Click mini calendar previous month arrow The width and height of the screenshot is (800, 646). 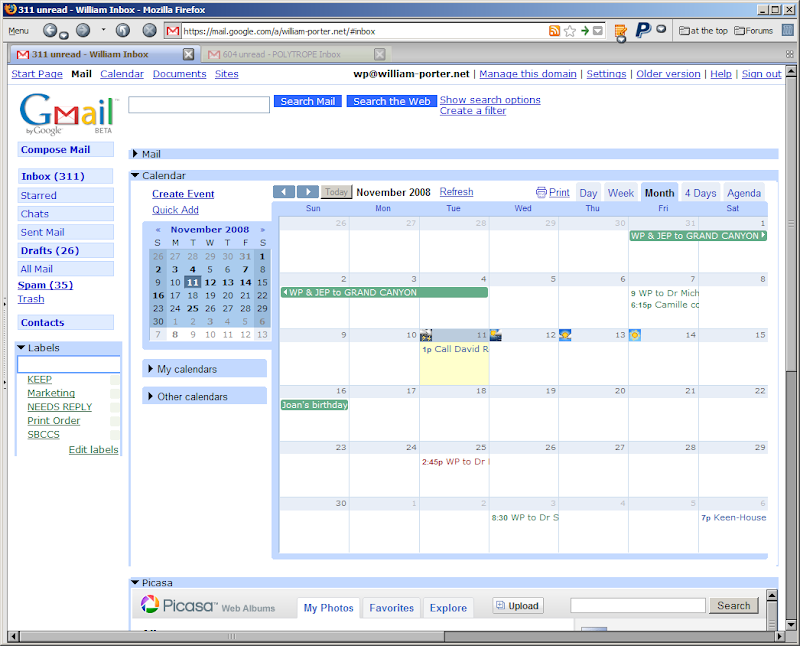158,230
